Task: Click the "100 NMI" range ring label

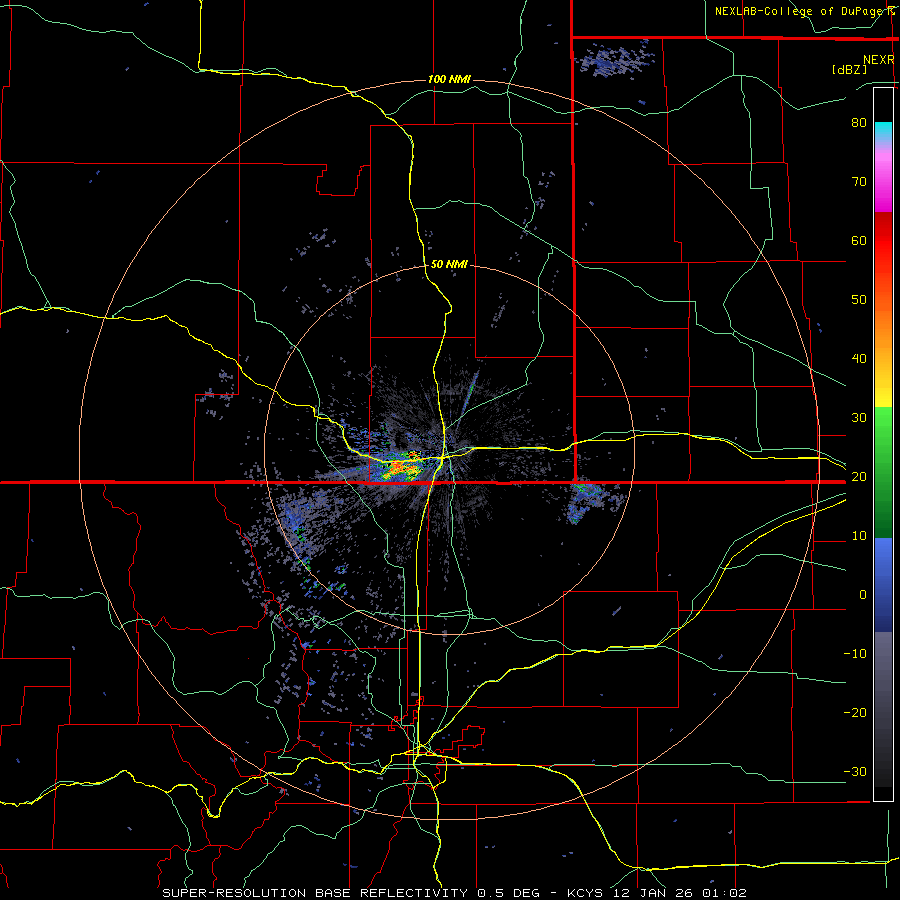Action: pos(449,79)
